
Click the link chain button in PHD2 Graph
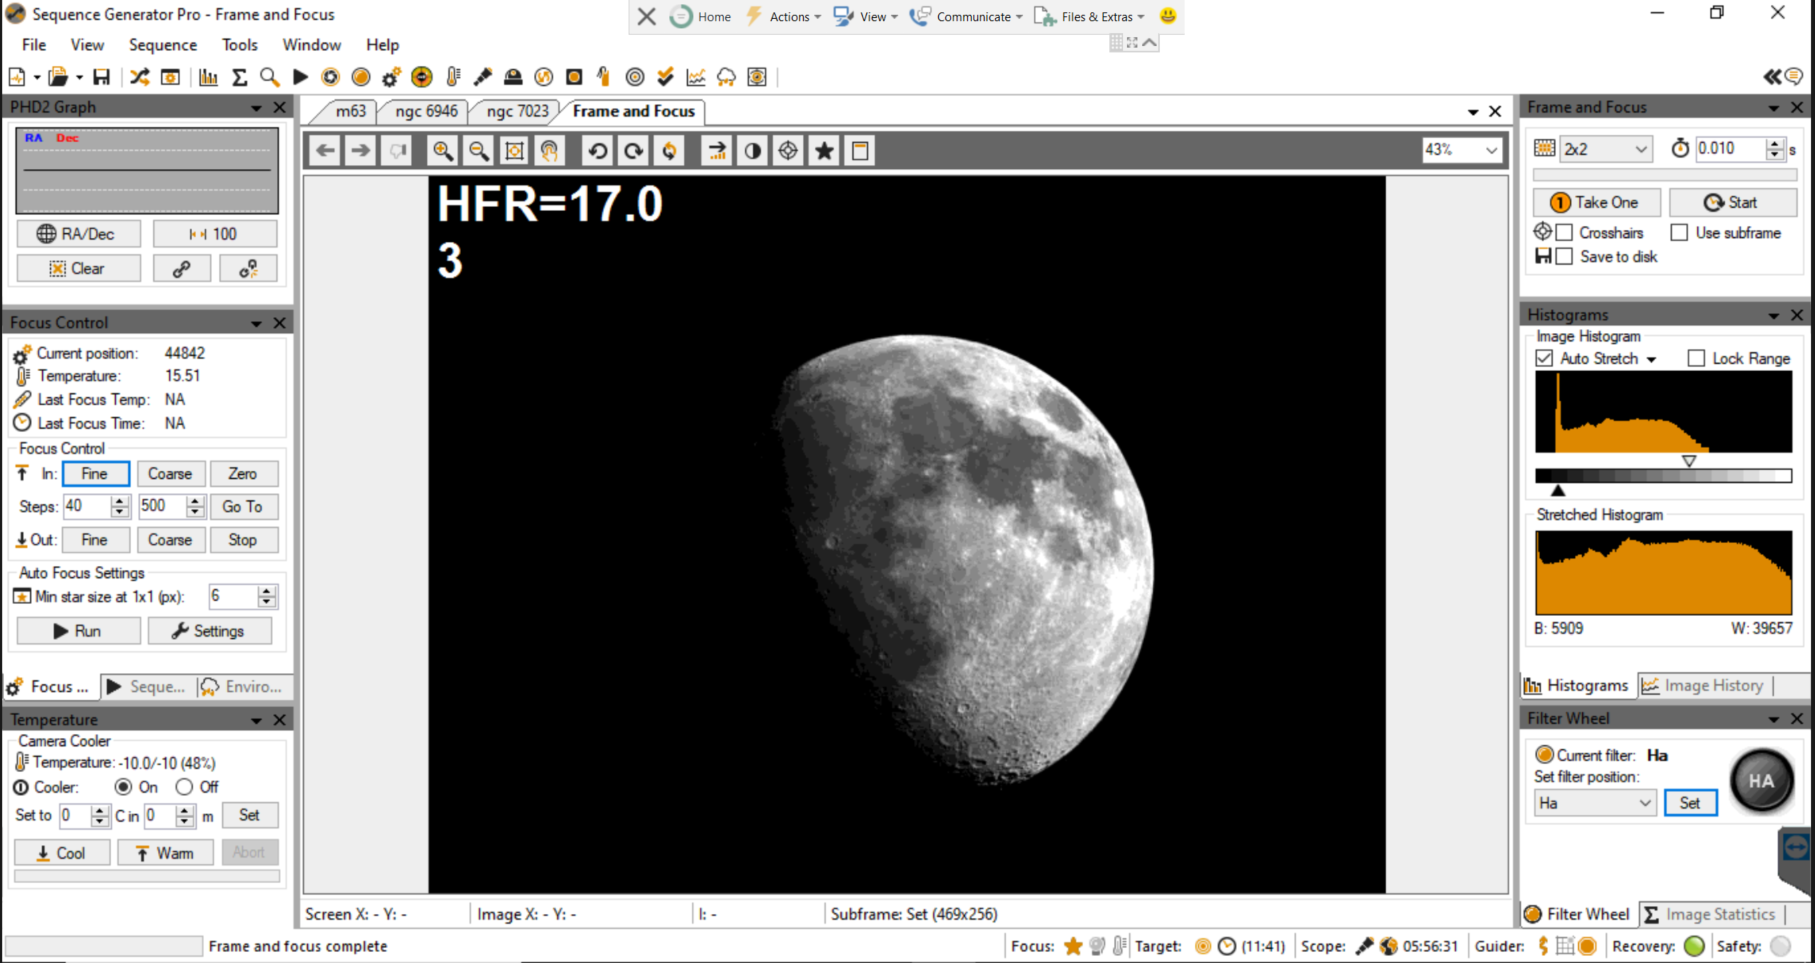[181, 268]
